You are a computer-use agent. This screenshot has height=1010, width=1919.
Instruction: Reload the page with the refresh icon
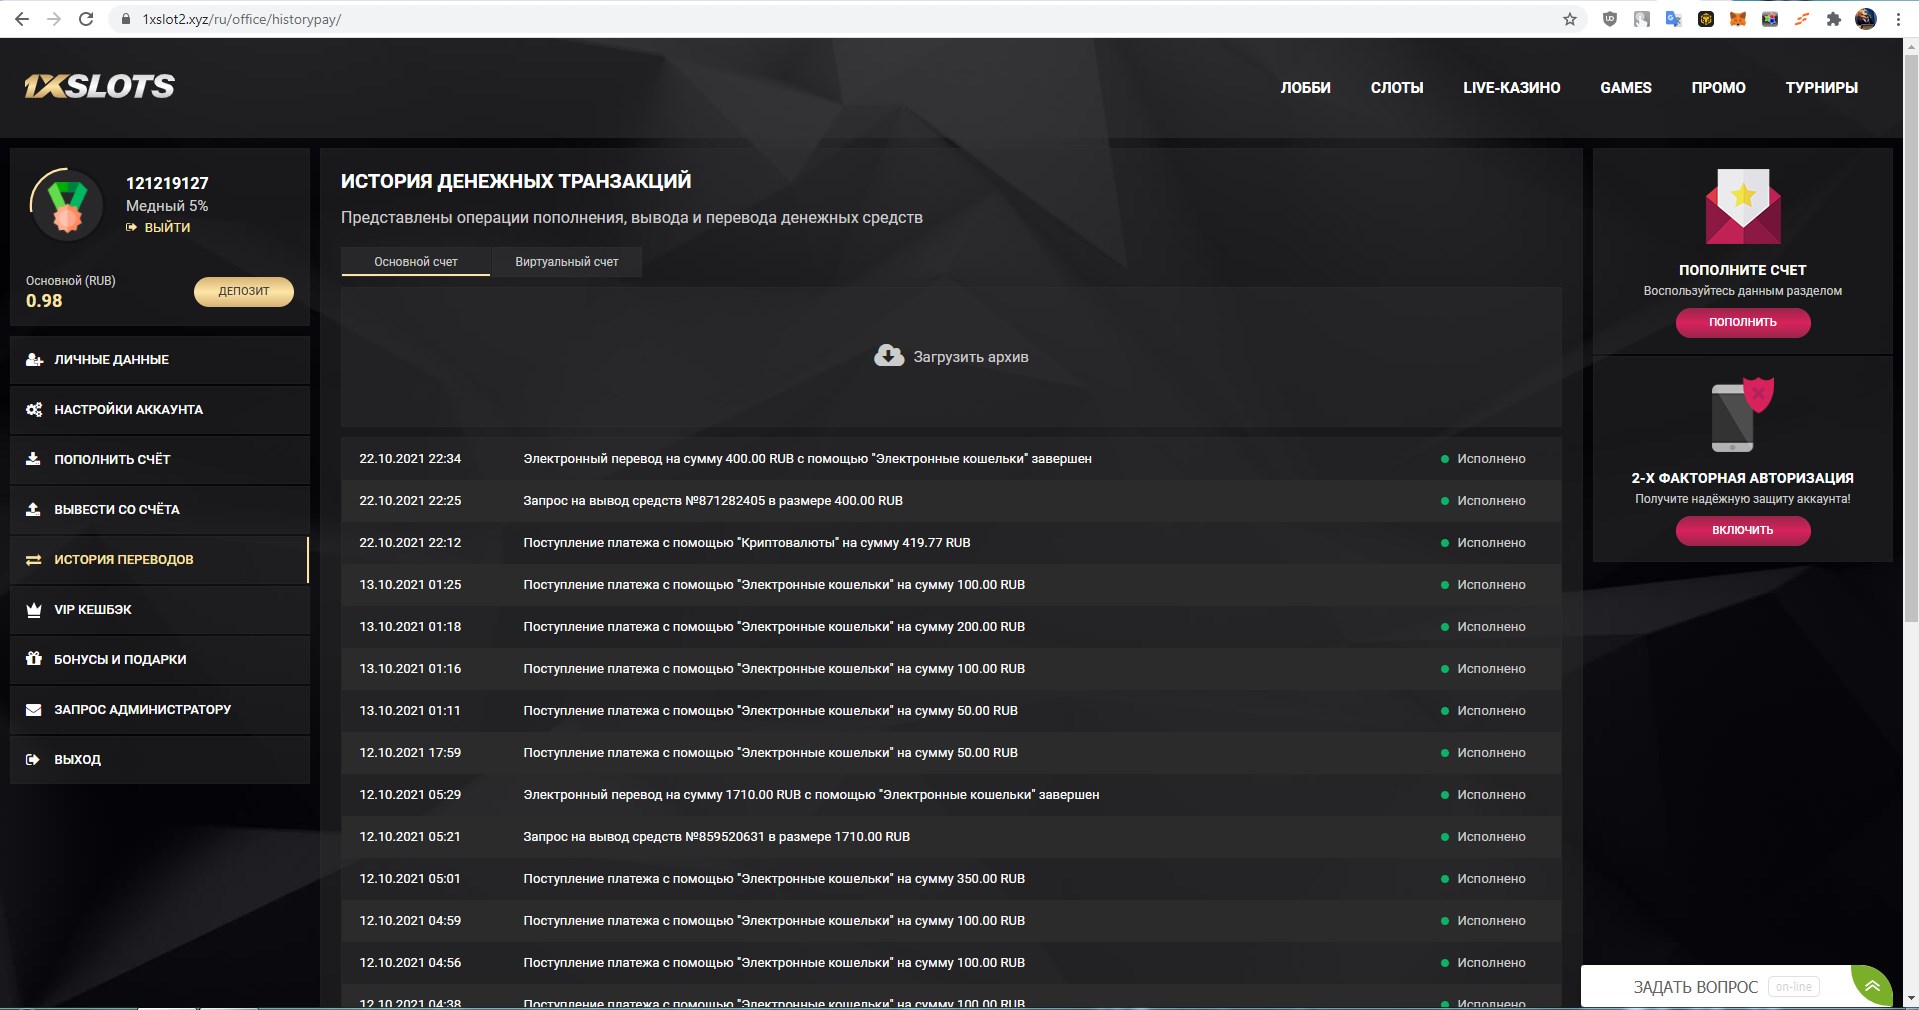(x=86, y=19)
